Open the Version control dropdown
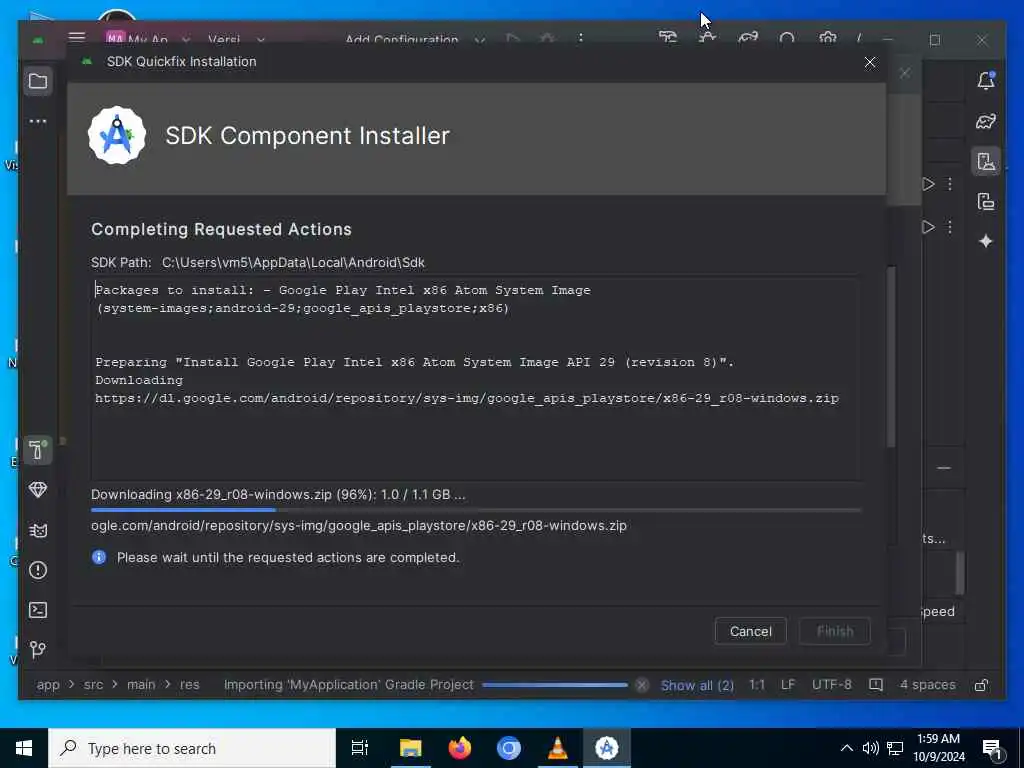Image resolution: width=1024 pixels, height=768 pixels. point(236,39)
